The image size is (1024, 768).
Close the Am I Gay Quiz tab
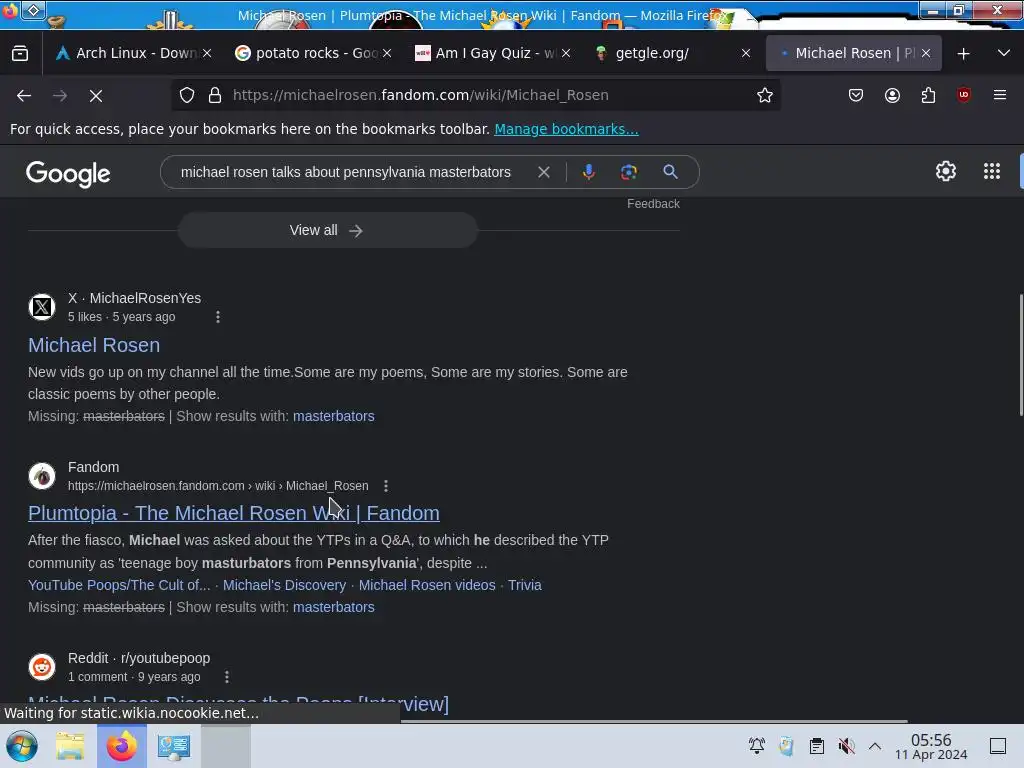click(x=566, y=54)
